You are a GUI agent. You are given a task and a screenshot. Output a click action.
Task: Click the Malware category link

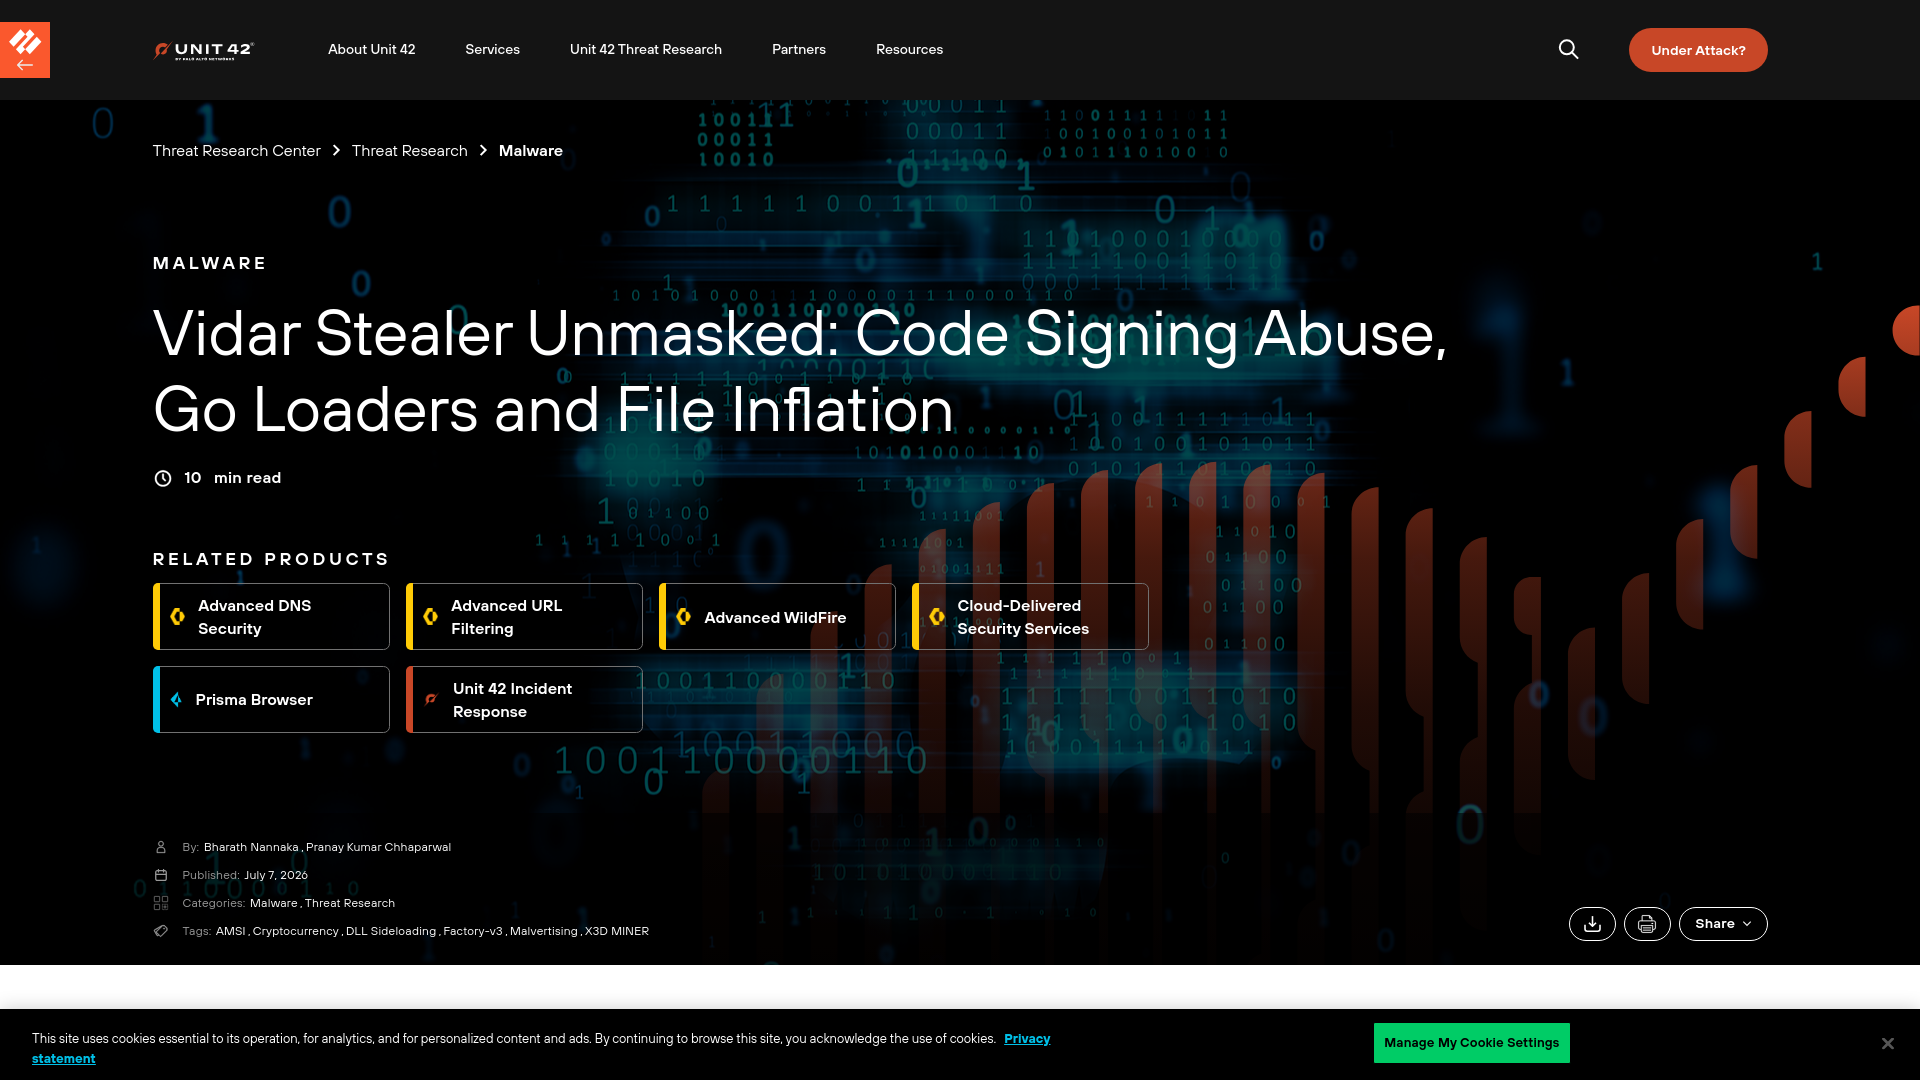click(274, 903)
